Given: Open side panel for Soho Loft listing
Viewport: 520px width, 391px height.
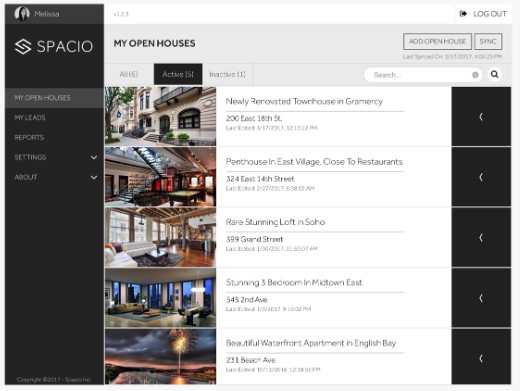Looking at the screenshot, I should pos(481,237).
